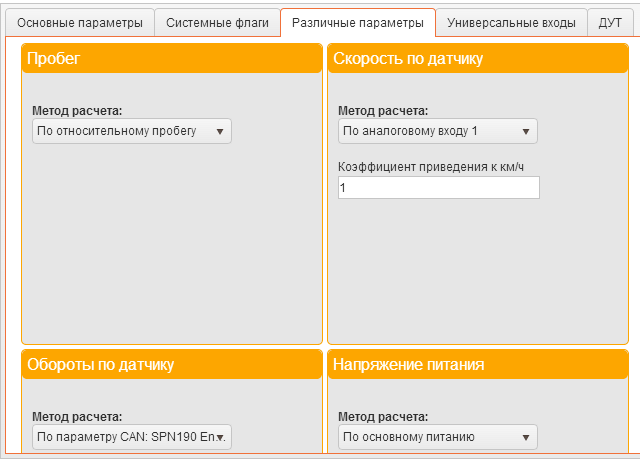Select the Пробег panel header
640x461 pixels.
pos(172,58)
